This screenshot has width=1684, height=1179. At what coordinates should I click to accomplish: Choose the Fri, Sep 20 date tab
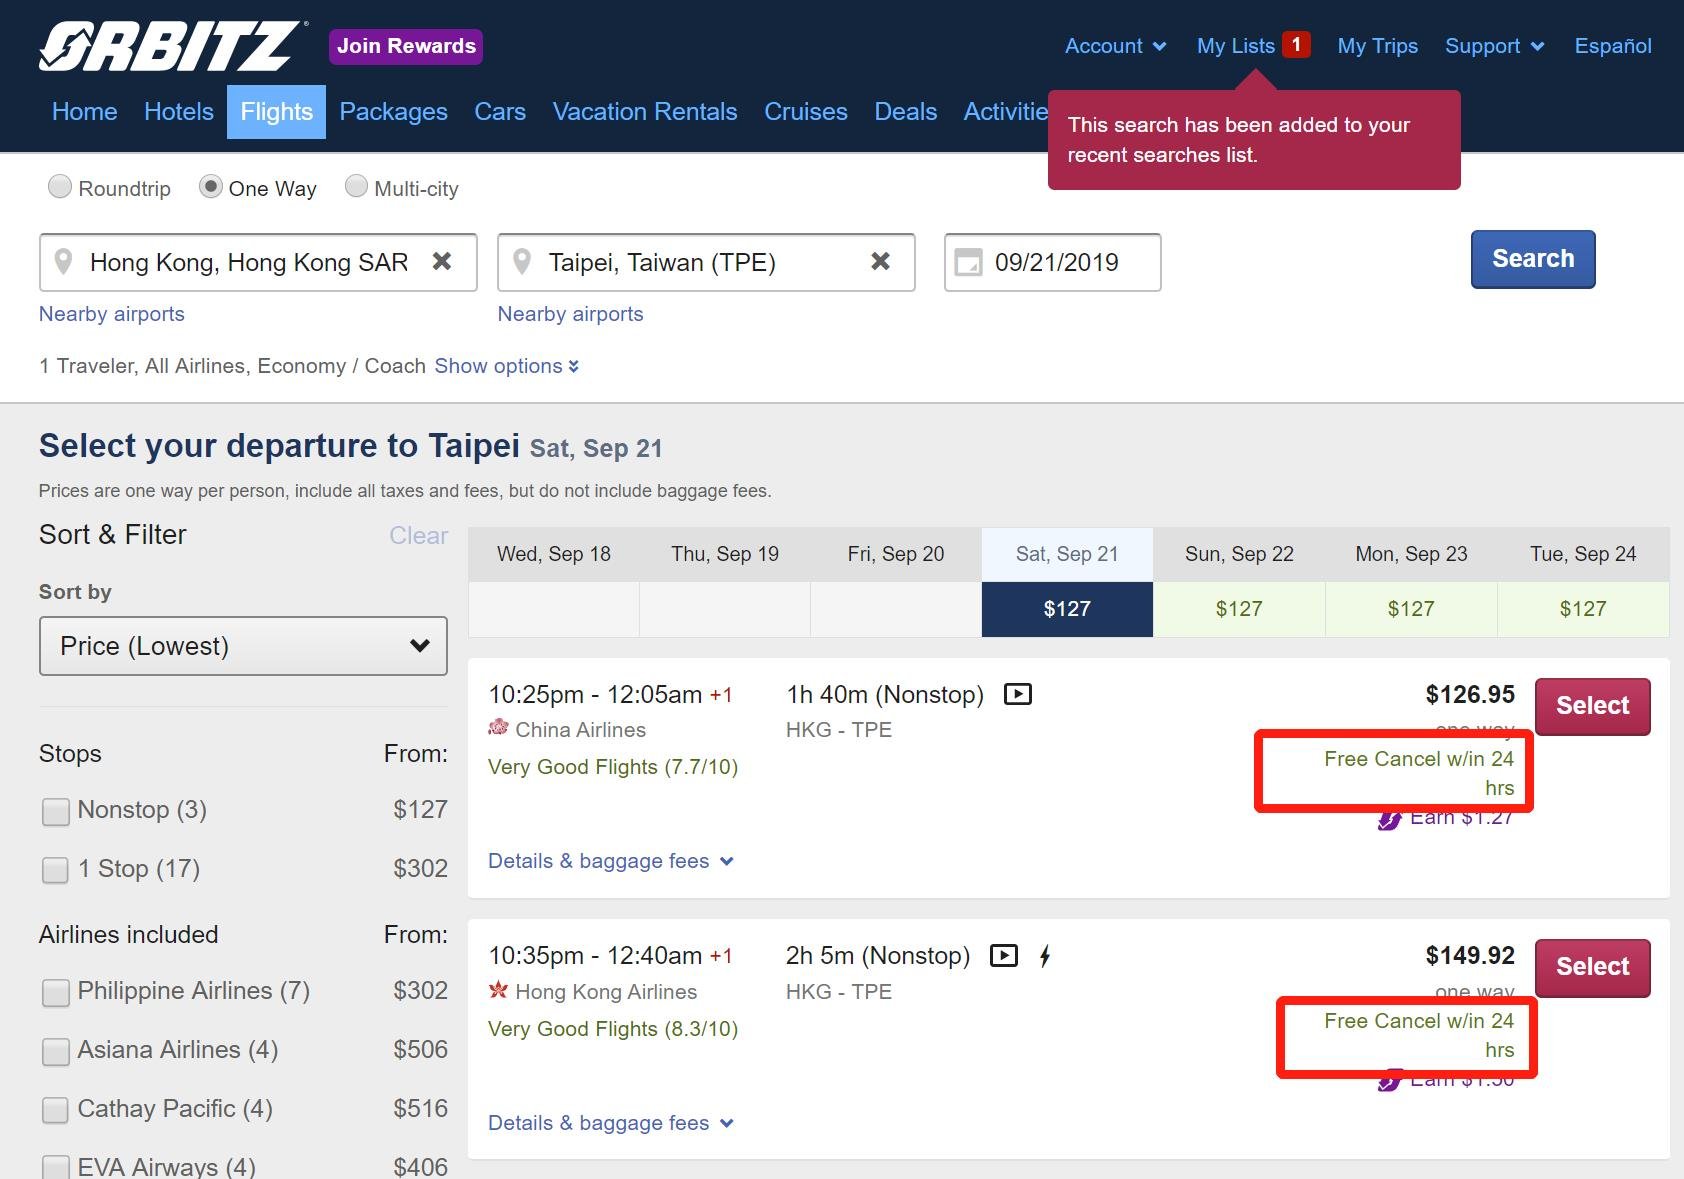point(896,582)
